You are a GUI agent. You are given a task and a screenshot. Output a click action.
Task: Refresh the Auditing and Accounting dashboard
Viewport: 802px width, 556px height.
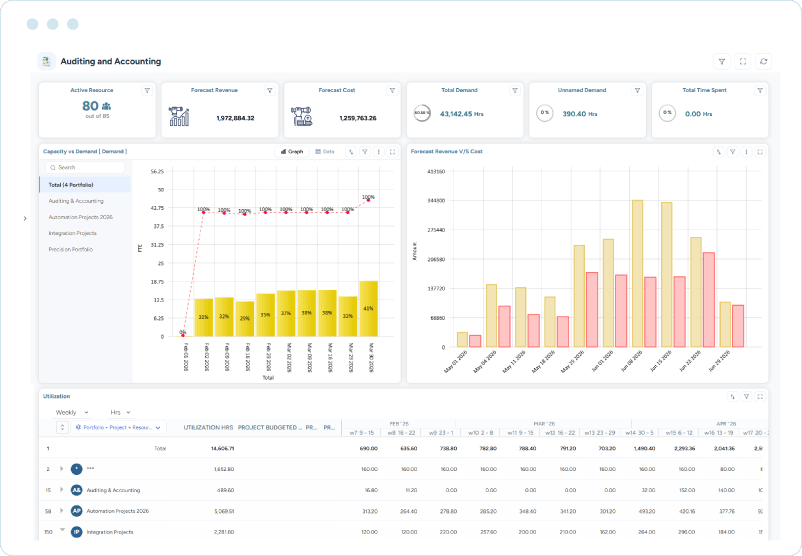coord(764,61)
